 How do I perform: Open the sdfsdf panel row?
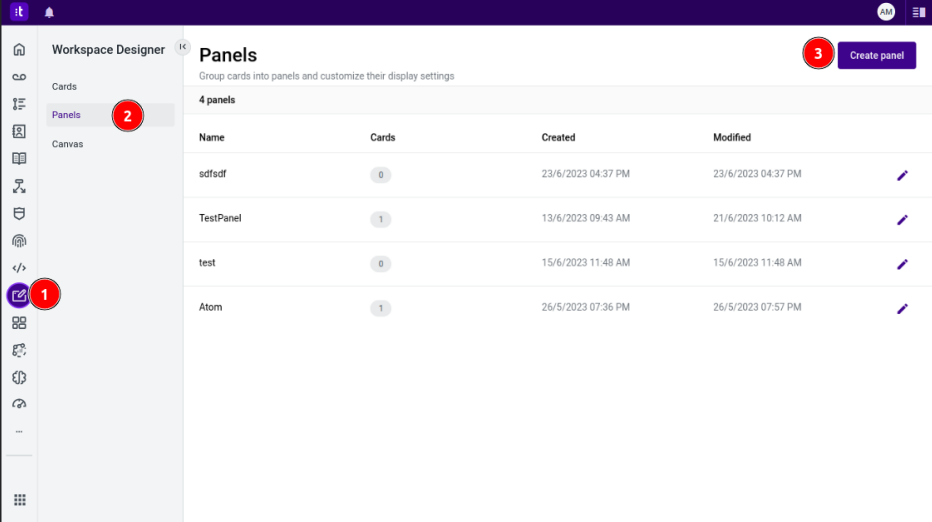click(x=213, y=174)
